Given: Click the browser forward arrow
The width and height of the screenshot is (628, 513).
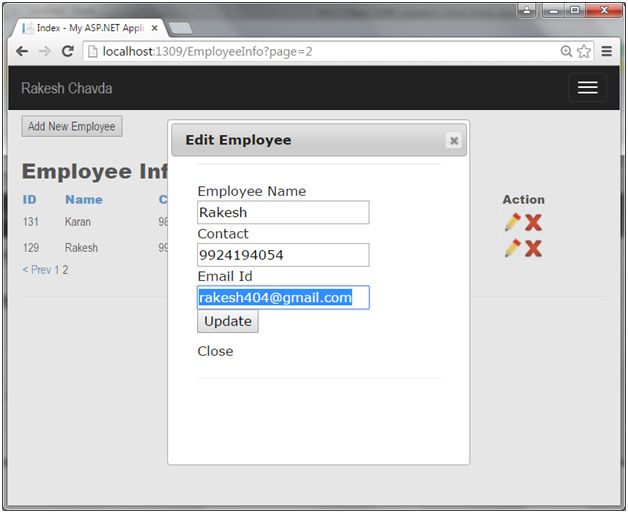Looking at the screenshot, I should (x=45, y=51).
